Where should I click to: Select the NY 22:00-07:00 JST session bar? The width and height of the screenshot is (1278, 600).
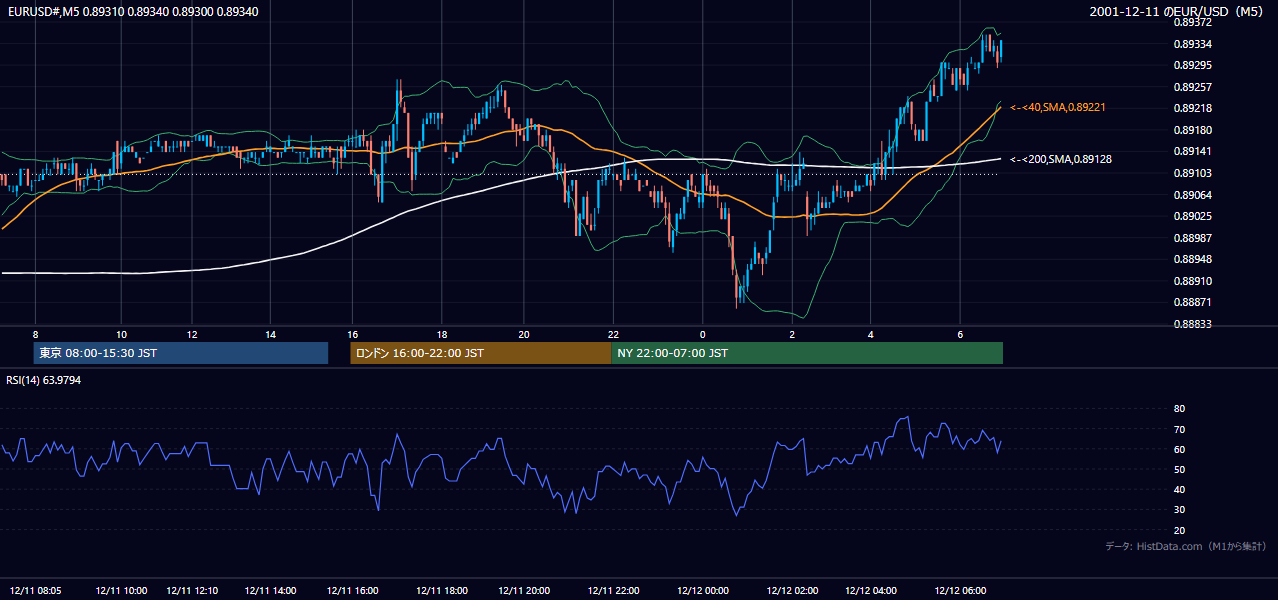coord(807,353)
